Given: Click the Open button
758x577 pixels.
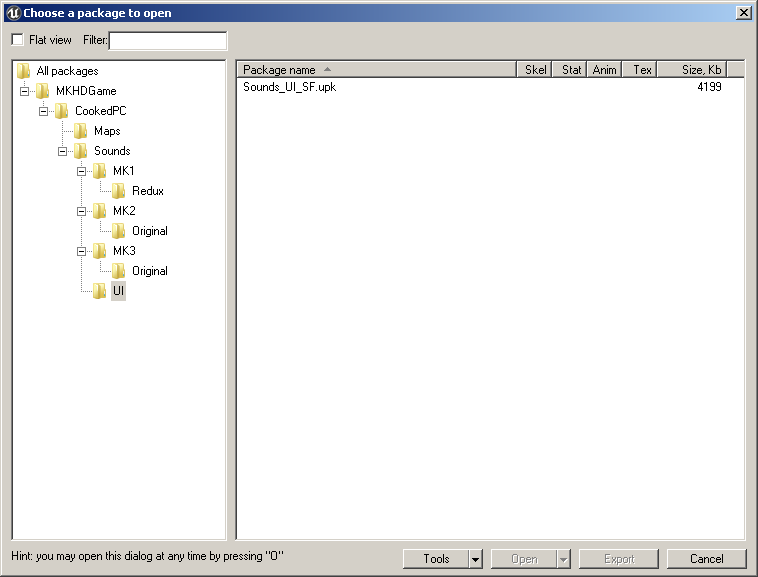Looking at the screenshot, I should pyautogui.click(x=524, y=559).
